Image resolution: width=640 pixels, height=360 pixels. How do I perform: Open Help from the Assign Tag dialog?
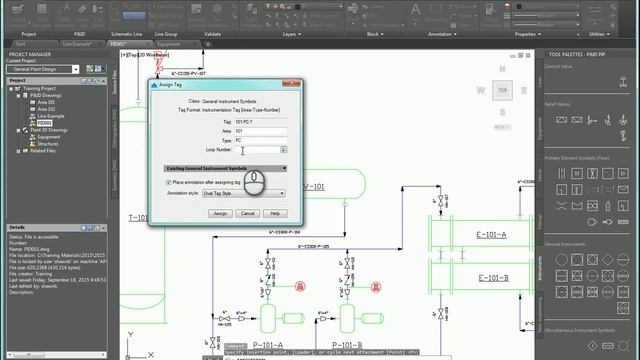pos(275,213)
